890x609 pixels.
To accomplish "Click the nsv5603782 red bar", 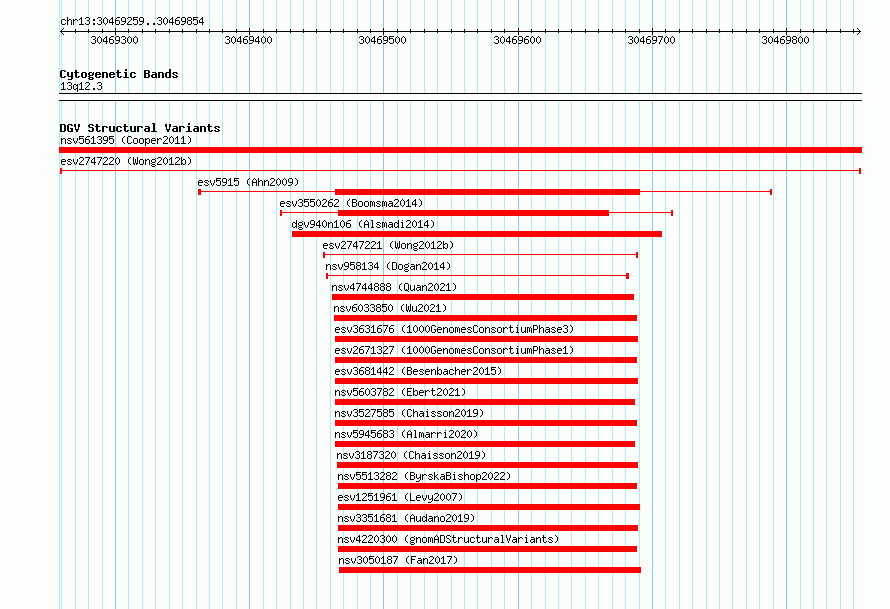I will coord(485,402).
